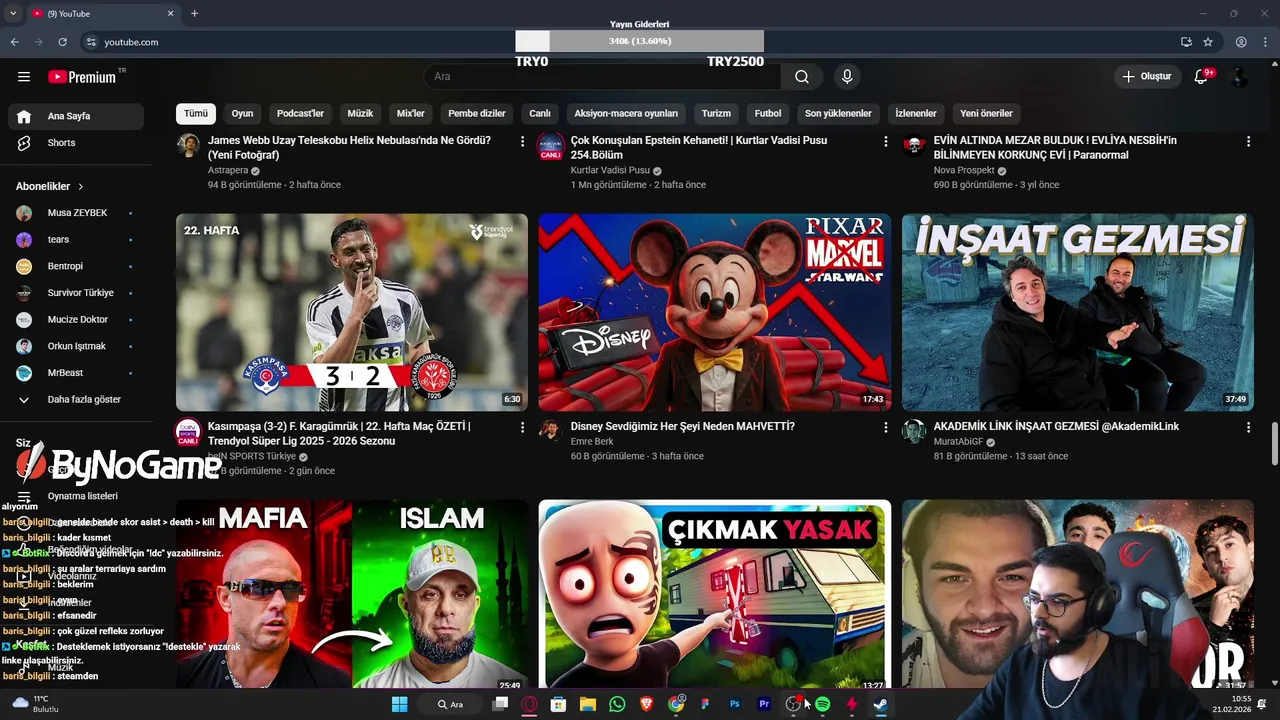Play the MAFIA ISLAM thumbnail
The width and height of the screenshot is (1280, 720).
(352, 594)
